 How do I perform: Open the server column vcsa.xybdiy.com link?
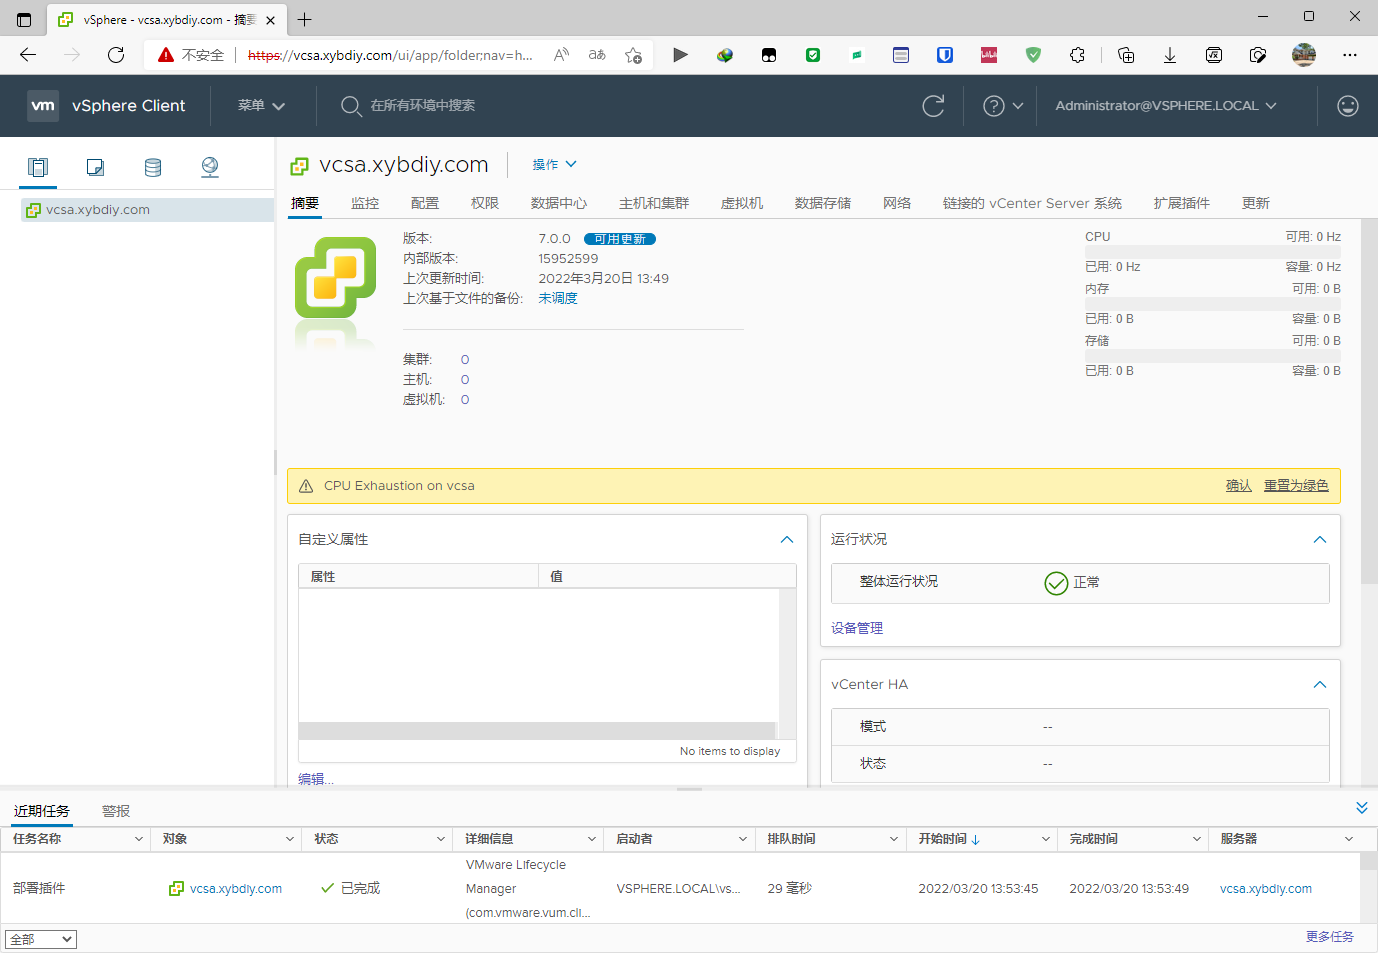point(1266,888)
